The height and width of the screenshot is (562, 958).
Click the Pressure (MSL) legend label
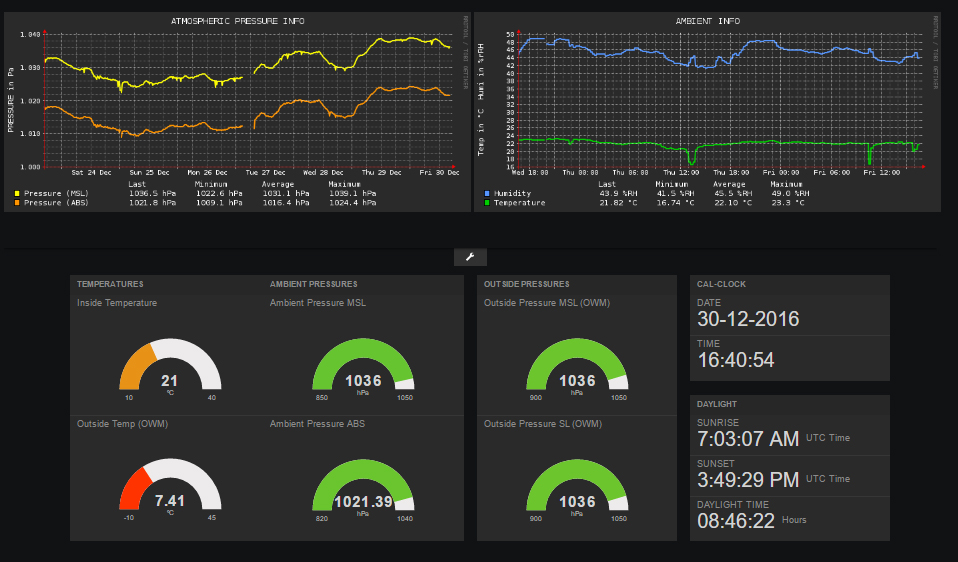click(x=56, y=194)
